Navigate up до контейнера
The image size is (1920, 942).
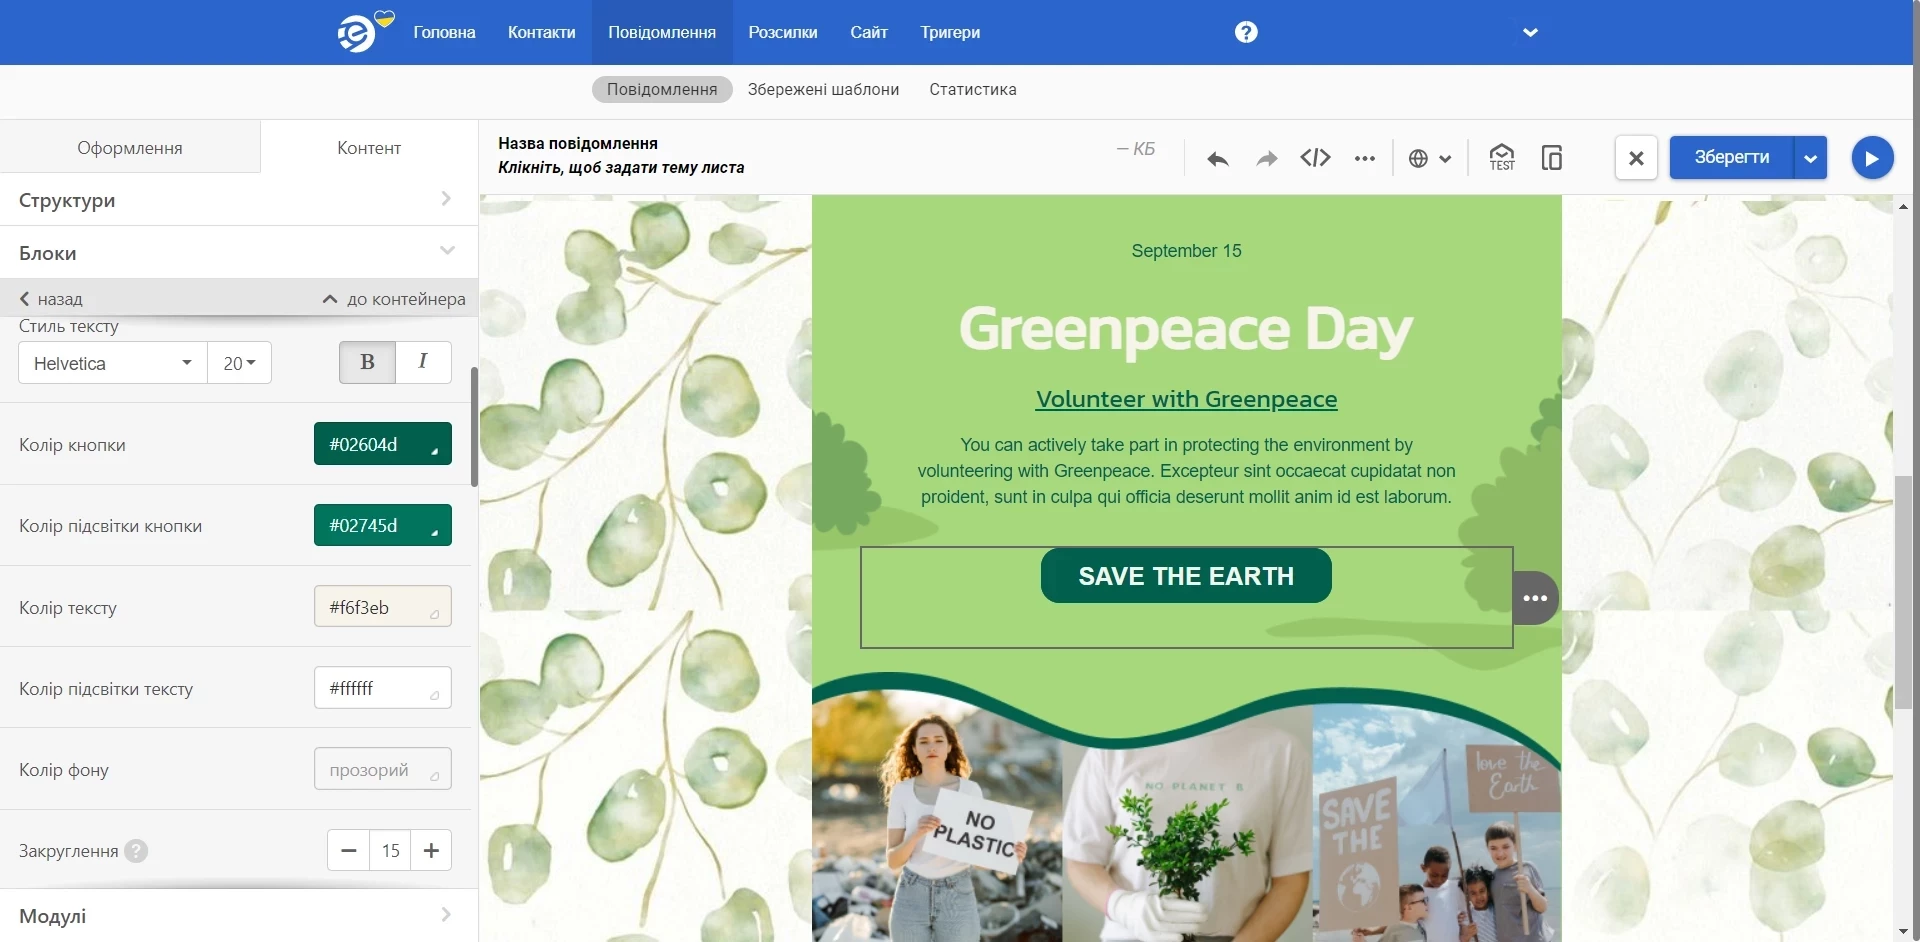coord(394,298)
